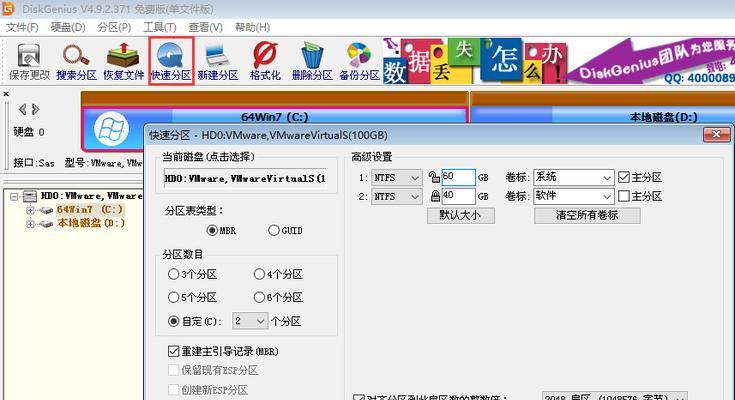Image resolution: width=735 pixels, height=400 pixels.
Task: Enable the 主分区 checkbox for partition 2
Action: tap(623, 196)
